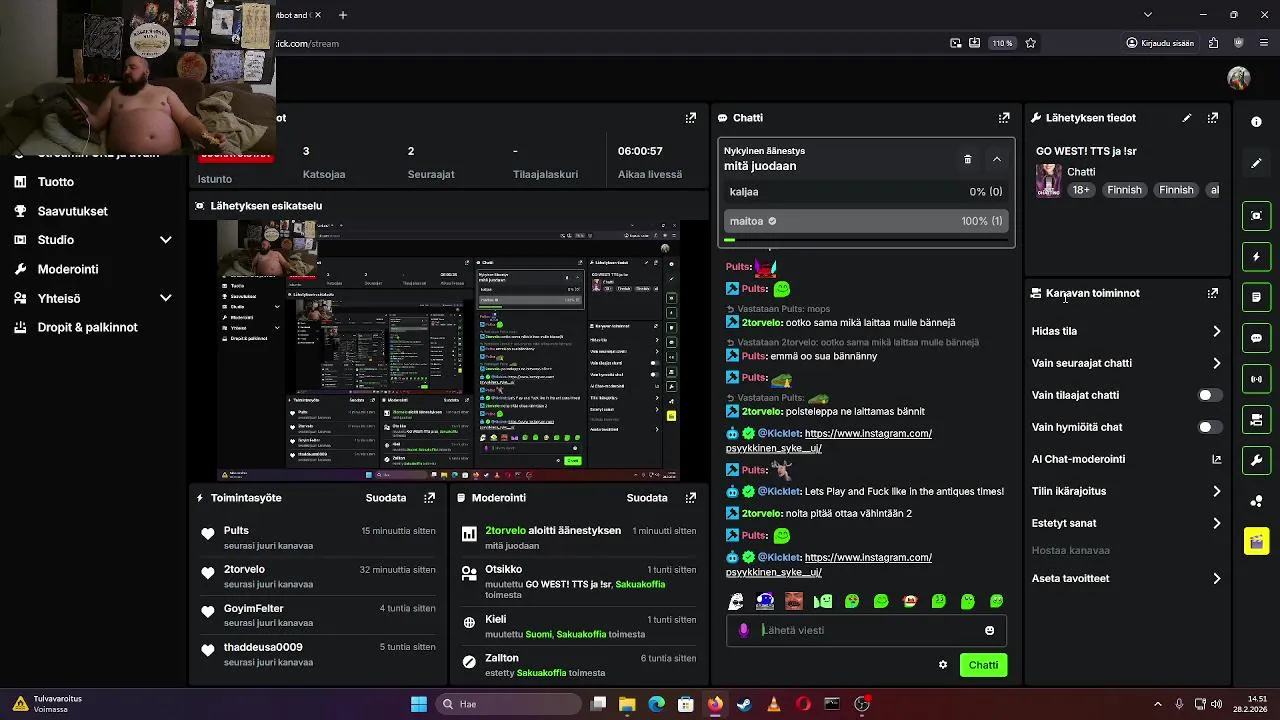Open a new browser tab

tap(343, 15)
